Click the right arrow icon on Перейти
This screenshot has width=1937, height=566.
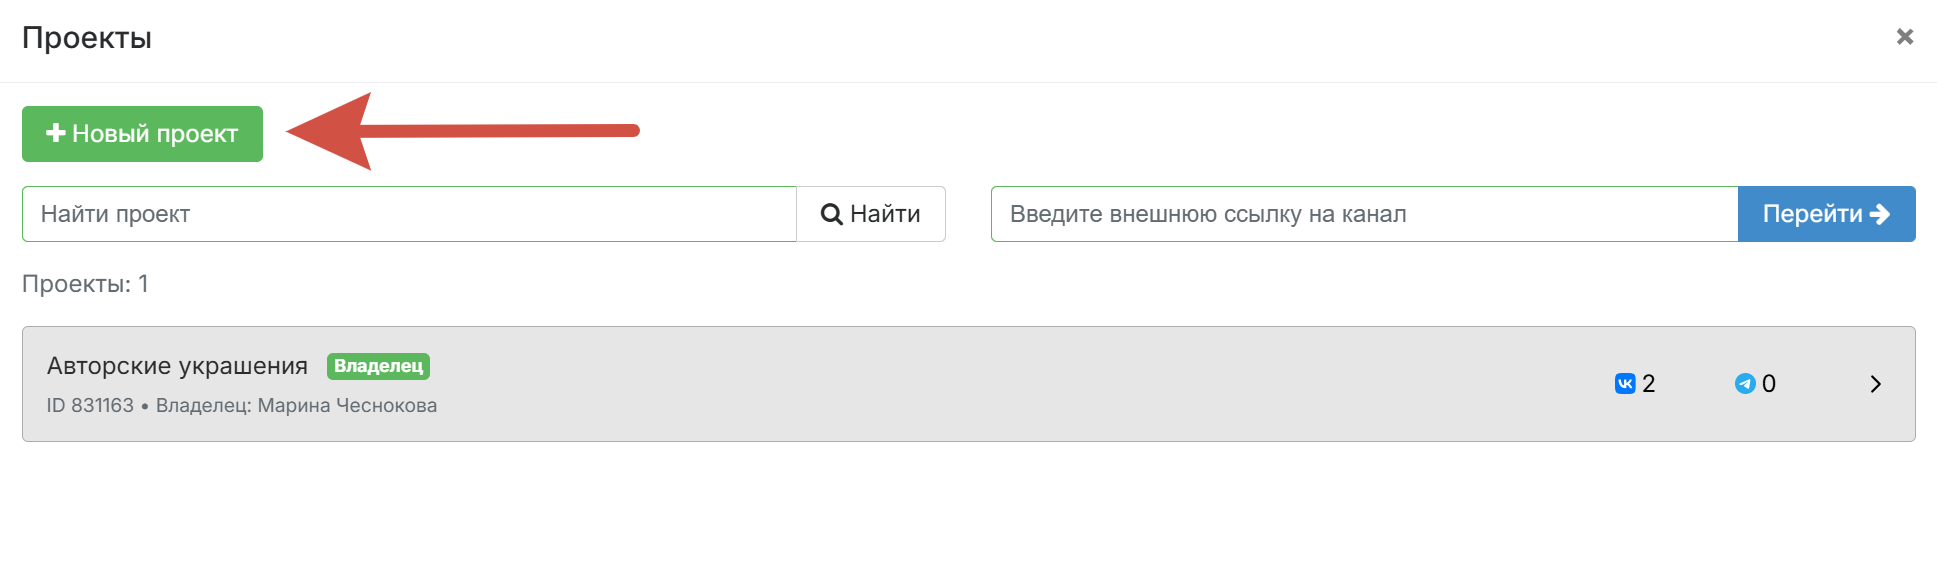1880,214
